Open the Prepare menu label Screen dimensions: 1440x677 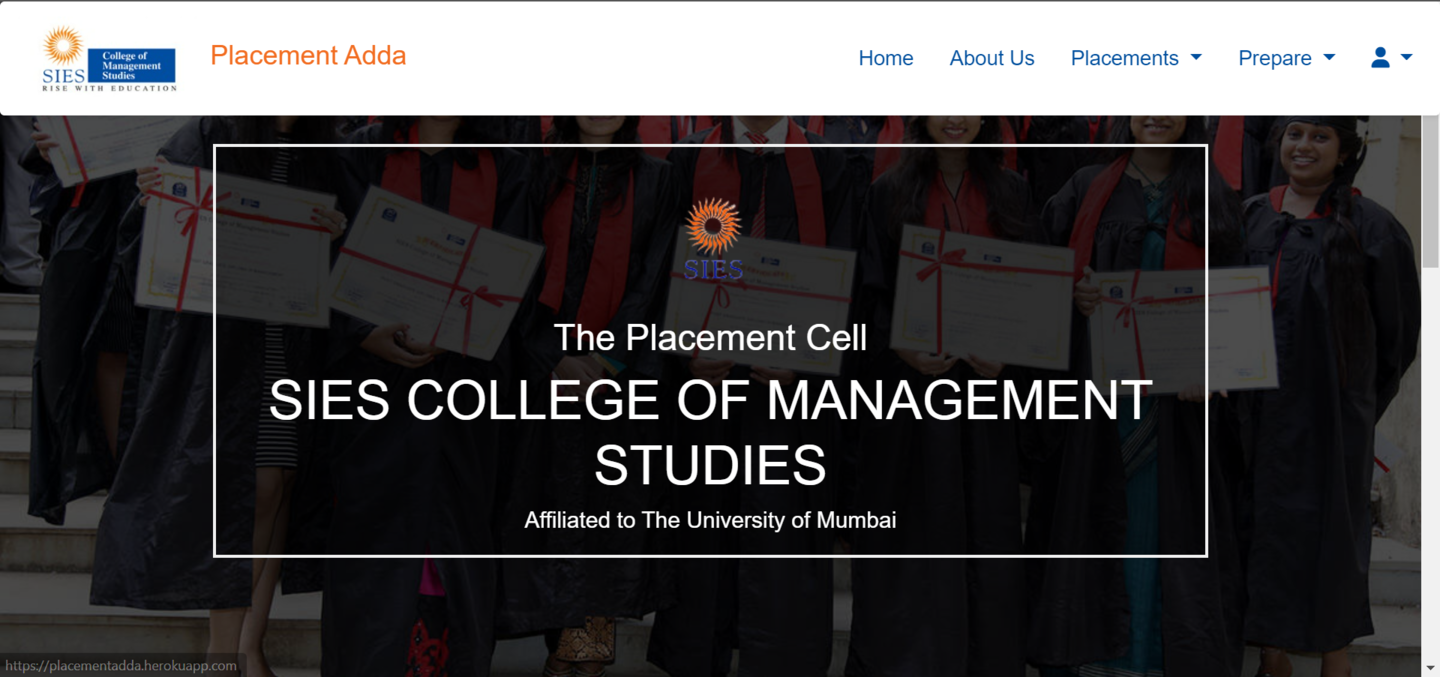click(1274, 58)
